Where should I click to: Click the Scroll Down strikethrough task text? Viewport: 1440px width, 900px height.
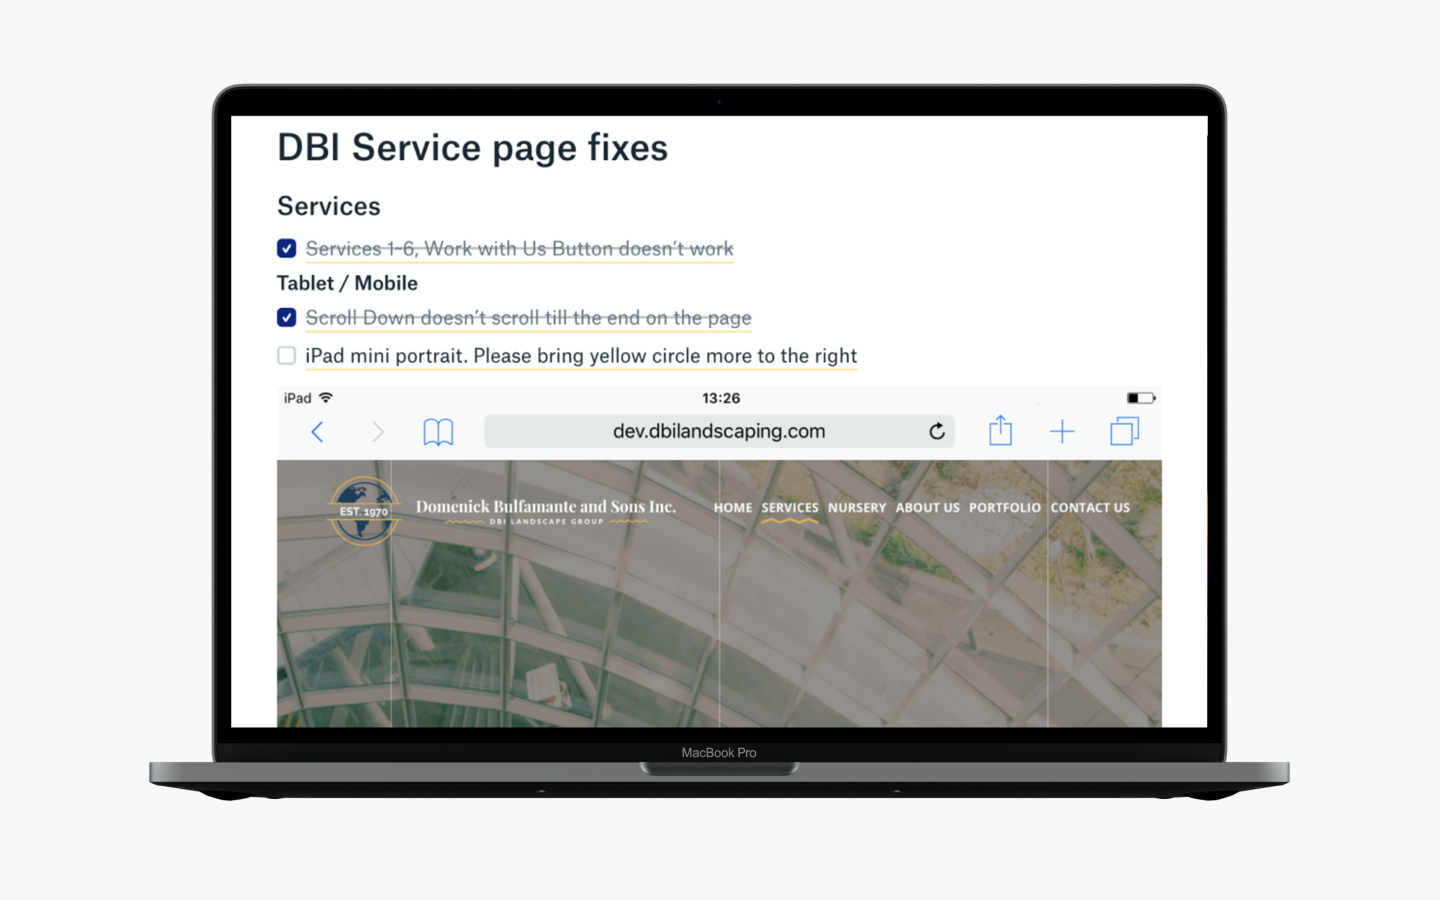pyautogui.click(x=529, y=318)
